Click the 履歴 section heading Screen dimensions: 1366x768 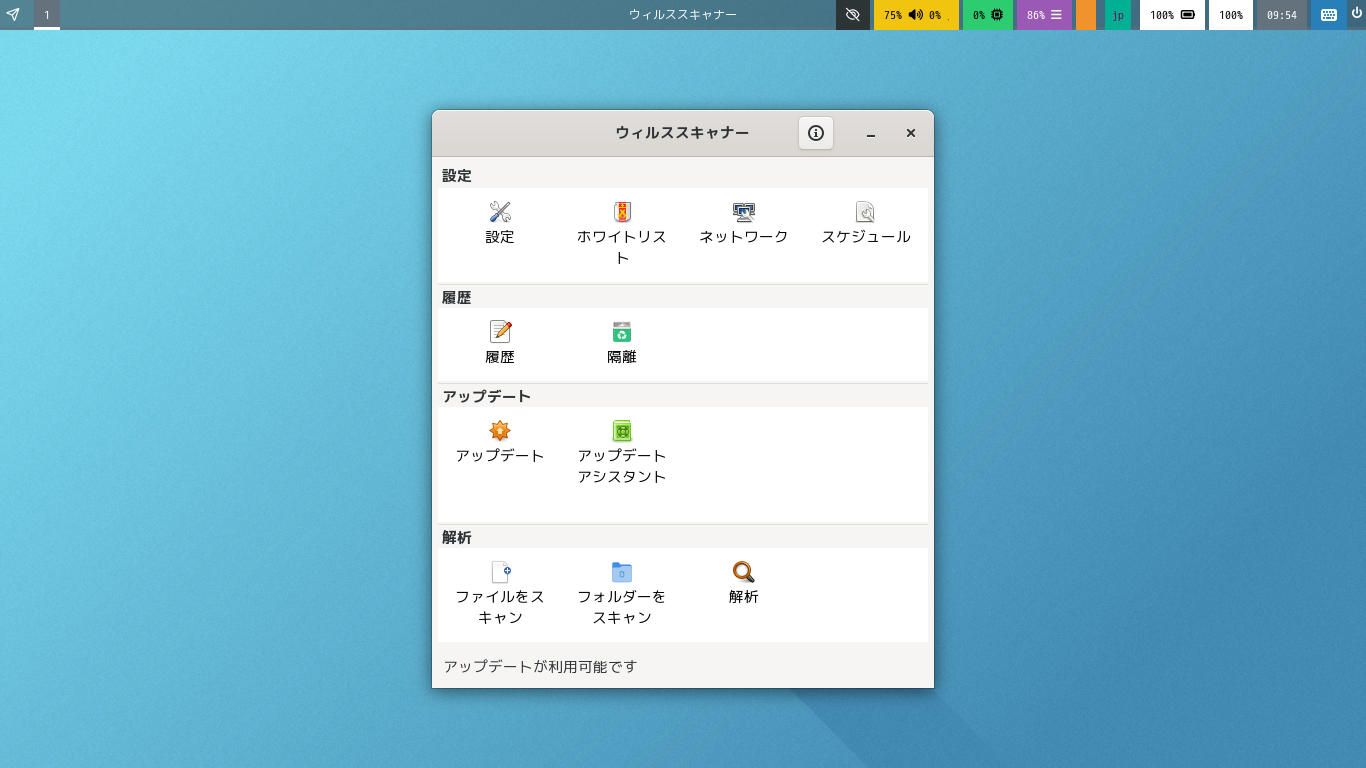(x=457, y=297)
